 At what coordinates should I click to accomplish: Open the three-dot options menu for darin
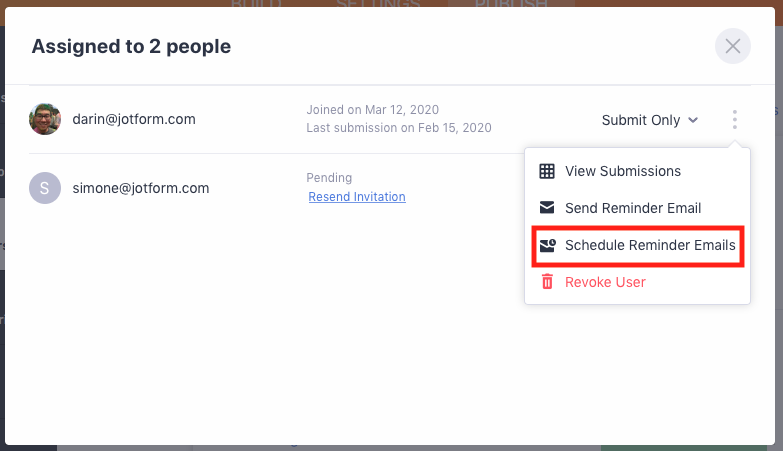pos(735,120)
